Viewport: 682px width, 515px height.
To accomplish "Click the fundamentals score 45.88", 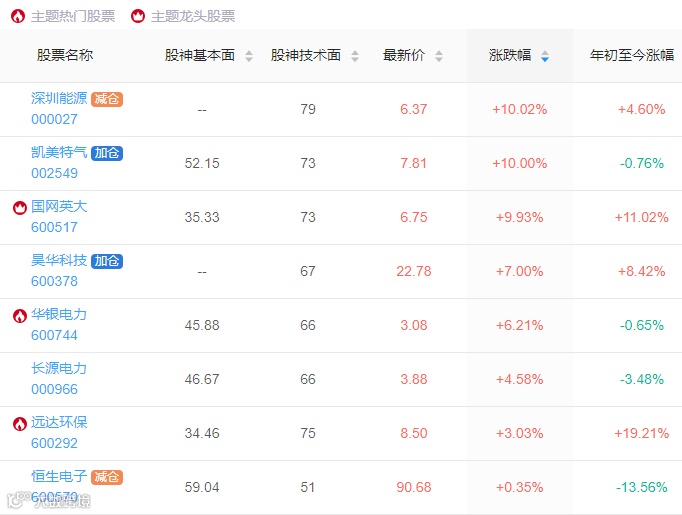I will click(x=202, y=325).
